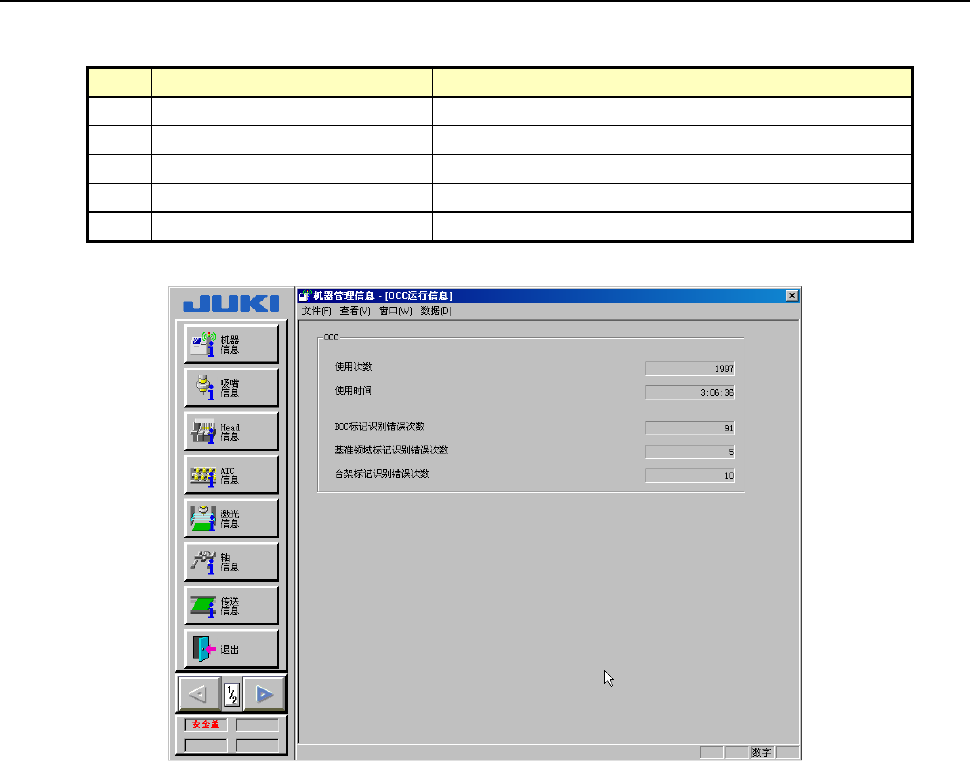Open the 查看(V) menu
This screenshot has width=970, height=761.
(354, 311)
